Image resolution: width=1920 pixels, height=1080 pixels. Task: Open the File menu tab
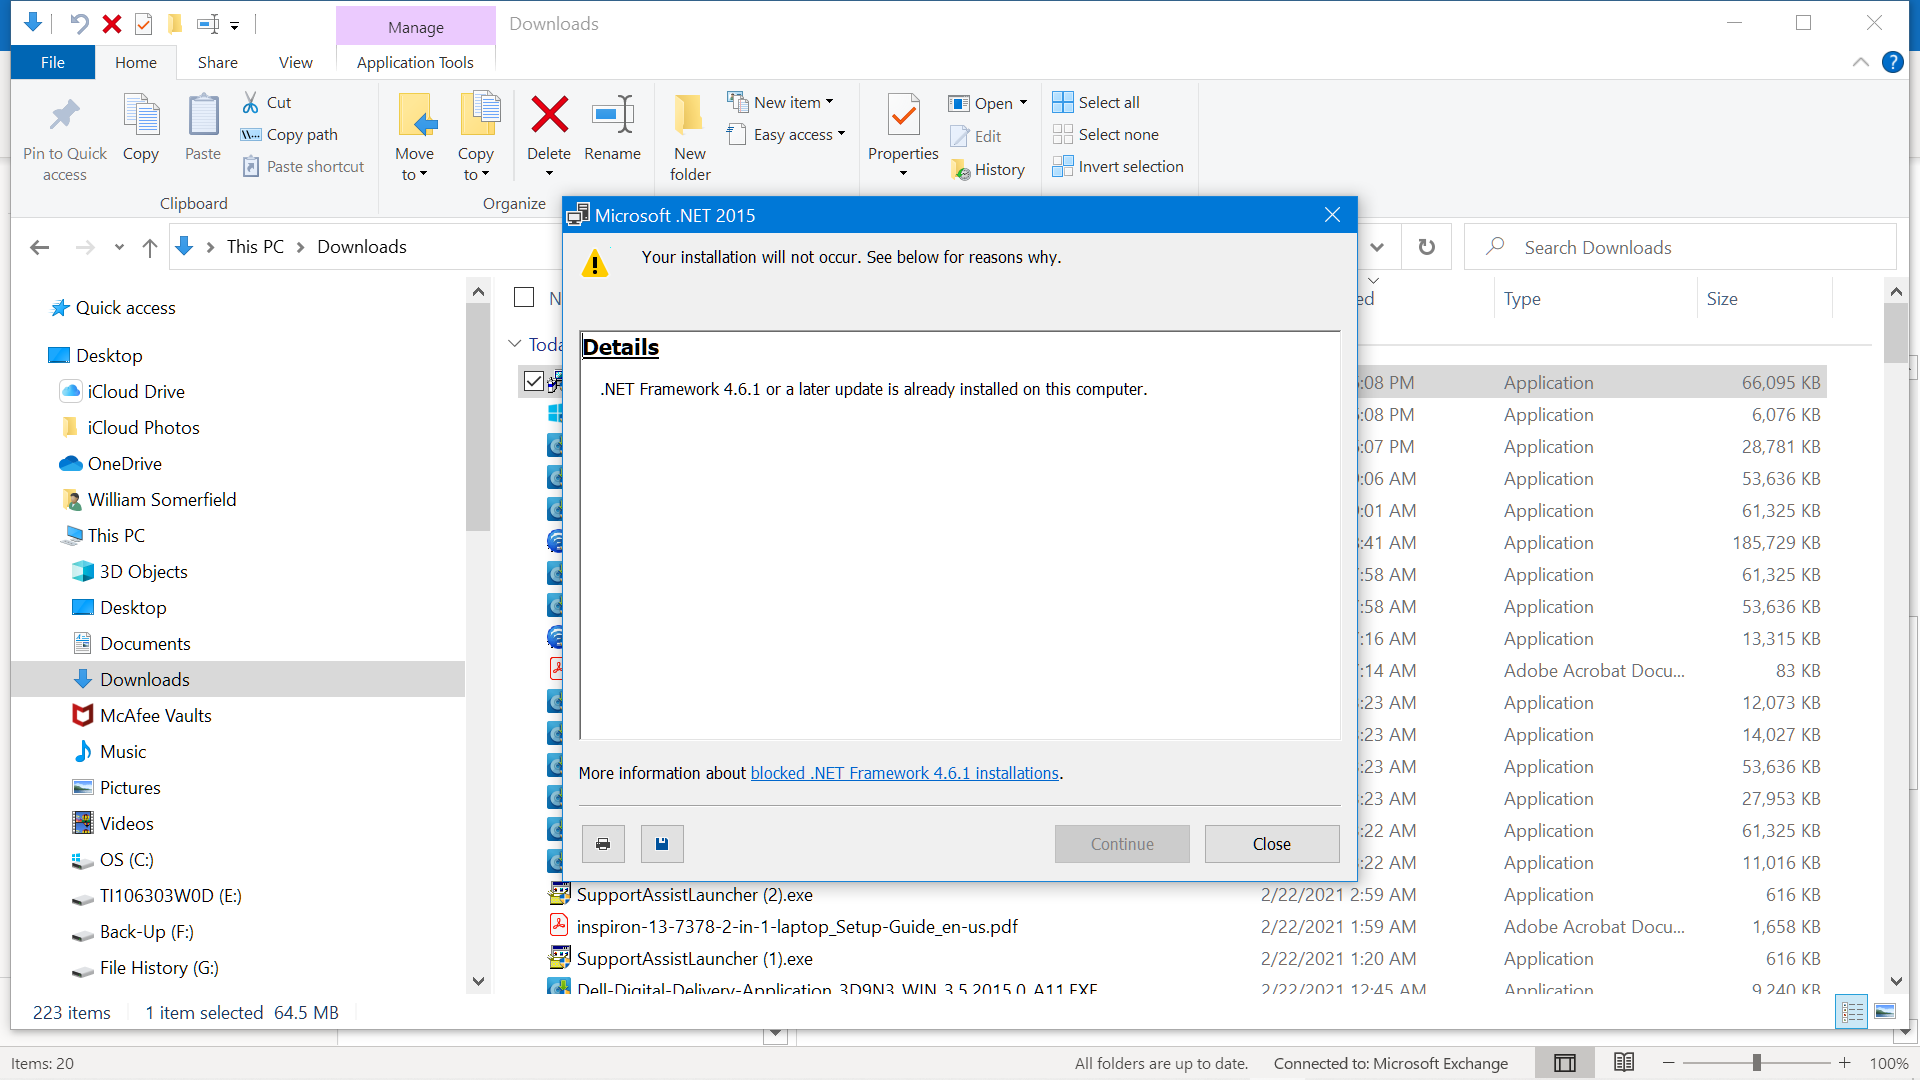[53, 62]
